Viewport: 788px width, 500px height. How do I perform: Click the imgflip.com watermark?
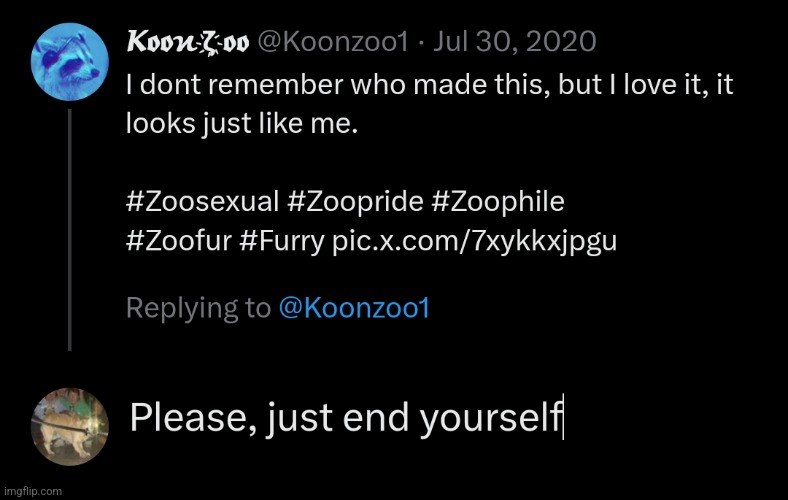(32, 491)
